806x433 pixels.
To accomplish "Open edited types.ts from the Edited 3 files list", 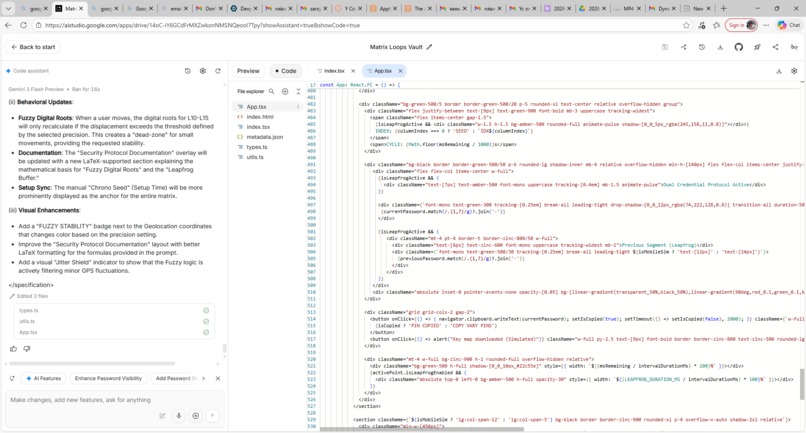I will point(114,311).
